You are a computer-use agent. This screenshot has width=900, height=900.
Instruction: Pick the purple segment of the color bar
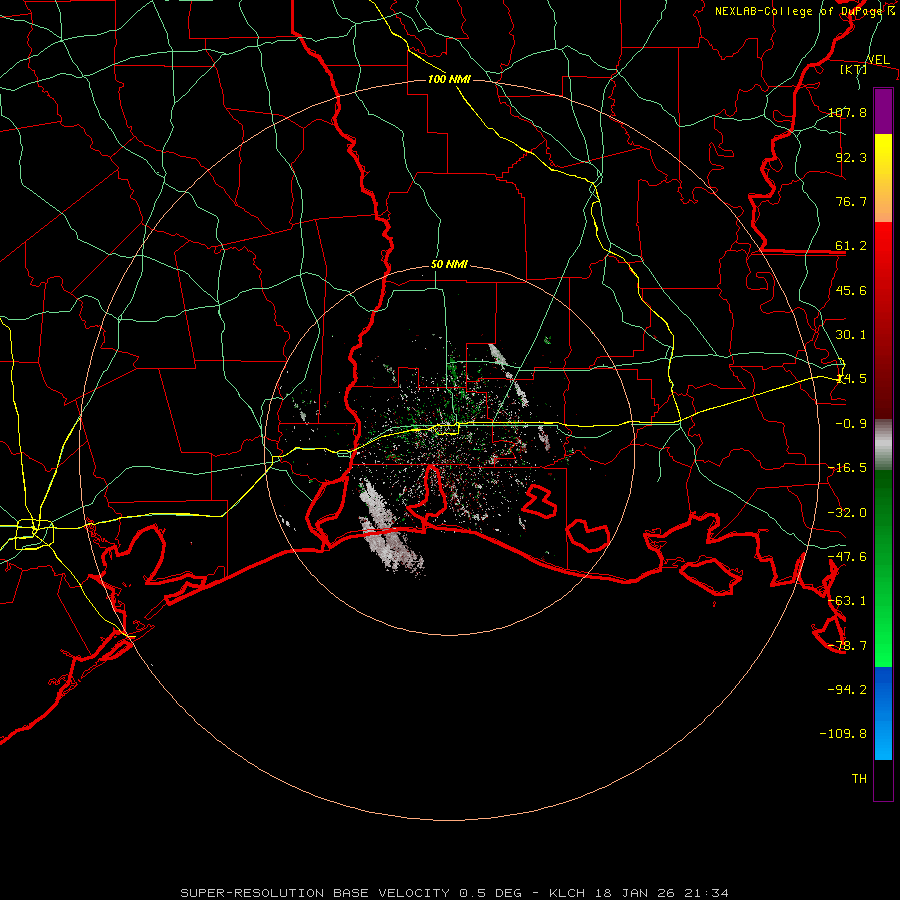(883, 112)
